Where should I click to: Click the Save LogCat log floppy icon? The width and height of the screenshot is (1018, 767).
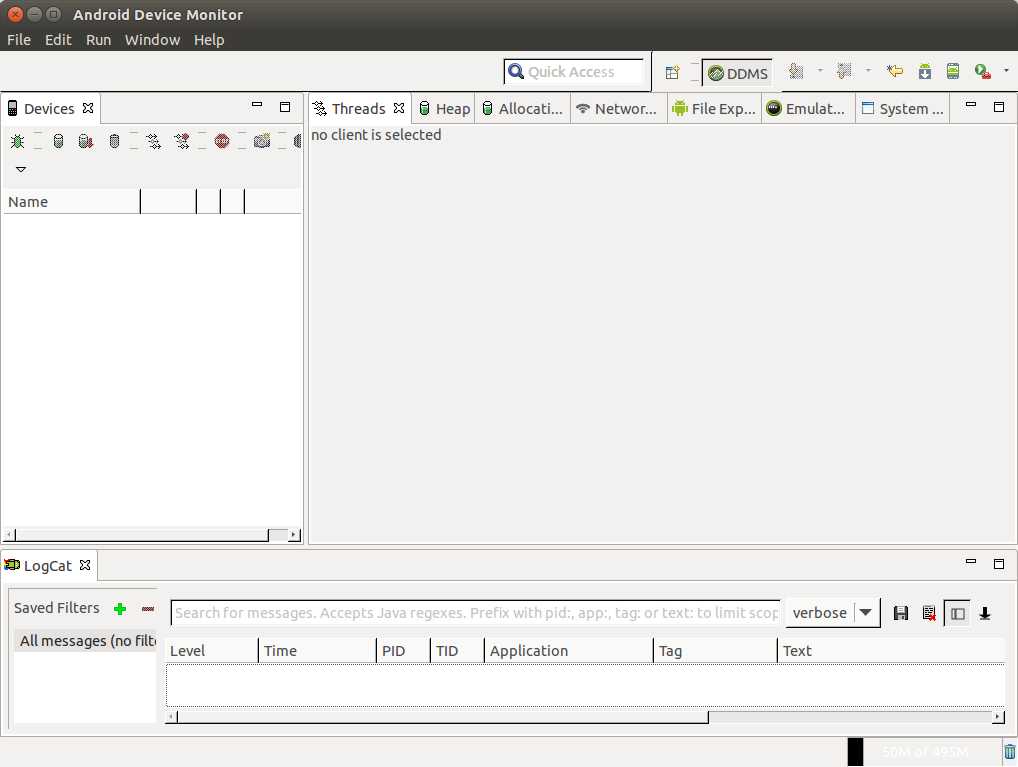tap(900, 613)
